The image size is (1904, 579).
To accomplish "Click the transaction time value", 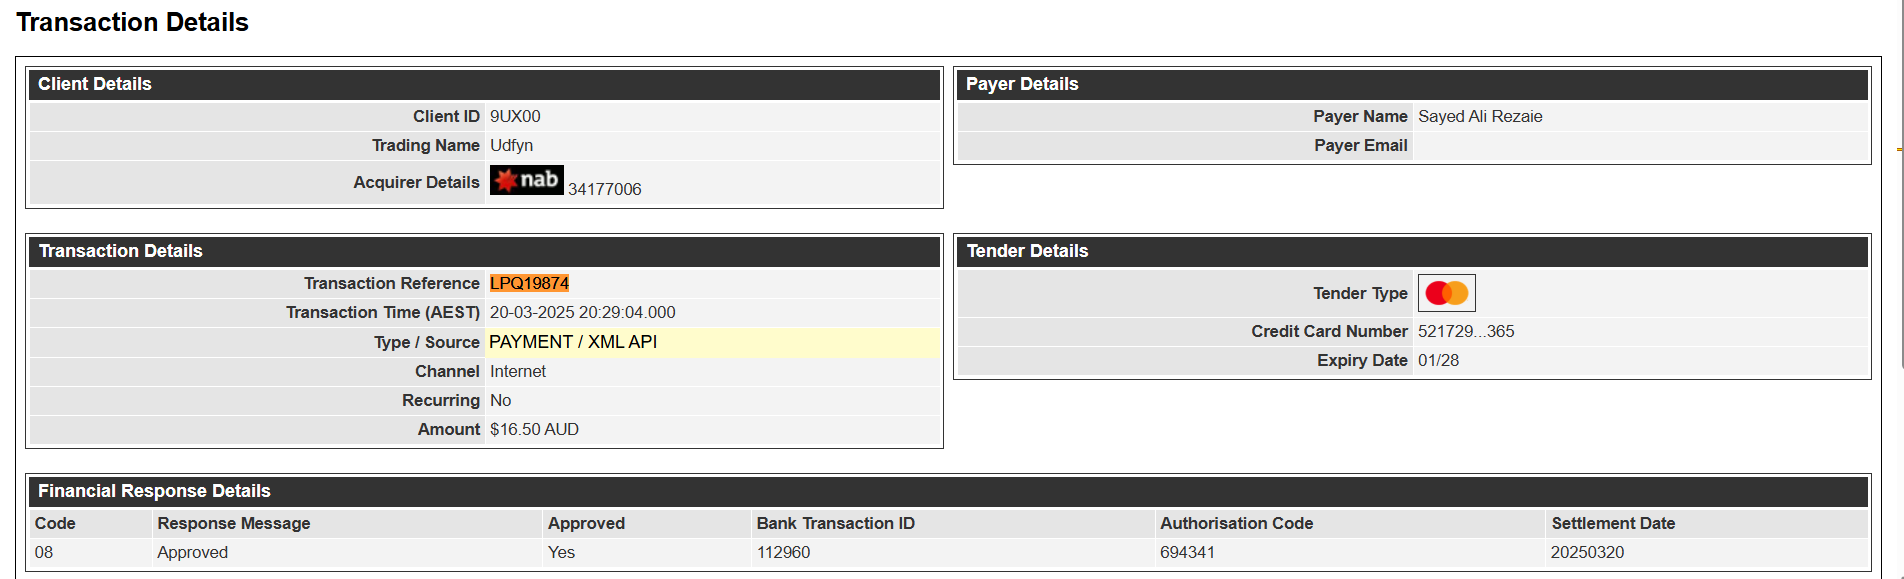I will tap(582, 312).
